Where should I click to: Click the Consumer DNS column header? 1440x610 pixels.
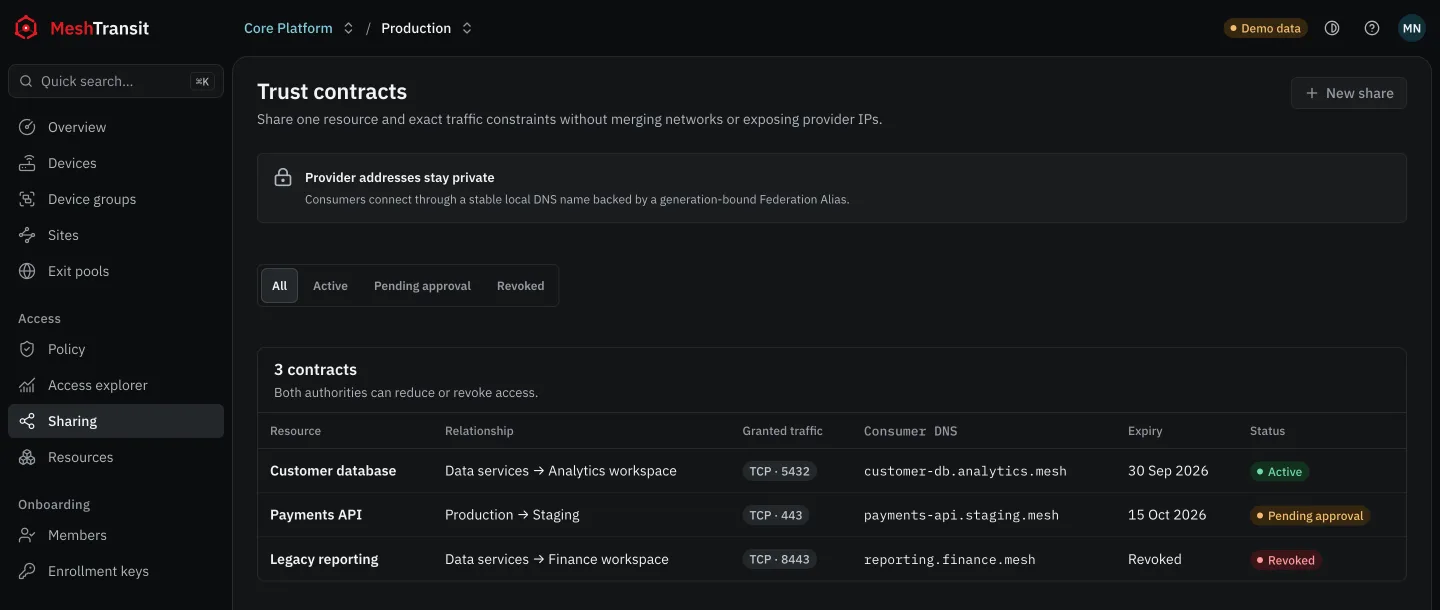pyautogui.click(x=910, y=431)
